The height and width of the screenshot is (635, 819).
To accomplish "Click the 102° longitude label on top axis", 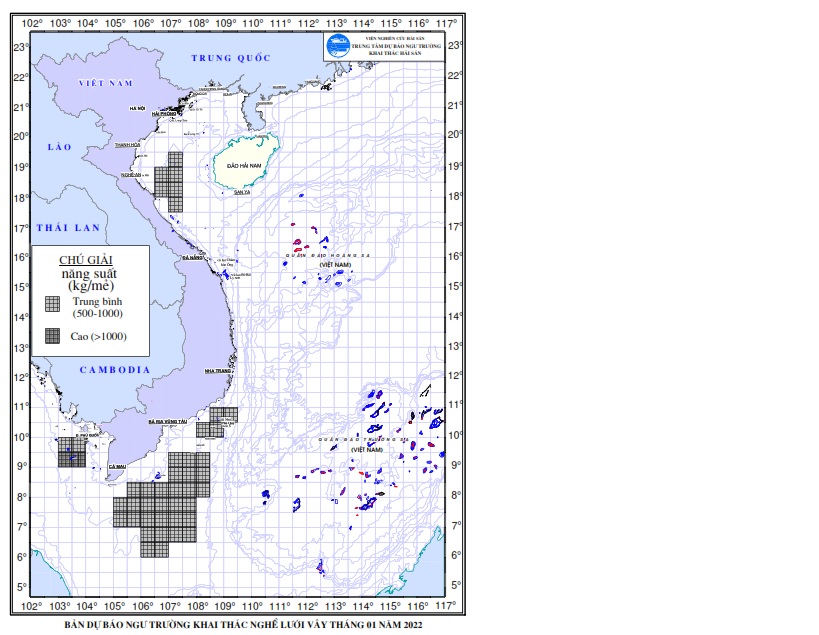I will click(32, 23).
